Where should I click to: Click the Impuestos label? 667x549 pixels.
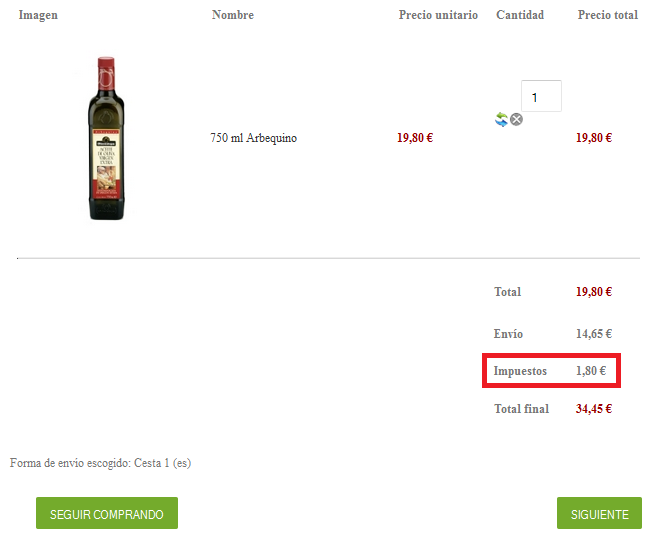click(520, 371)
